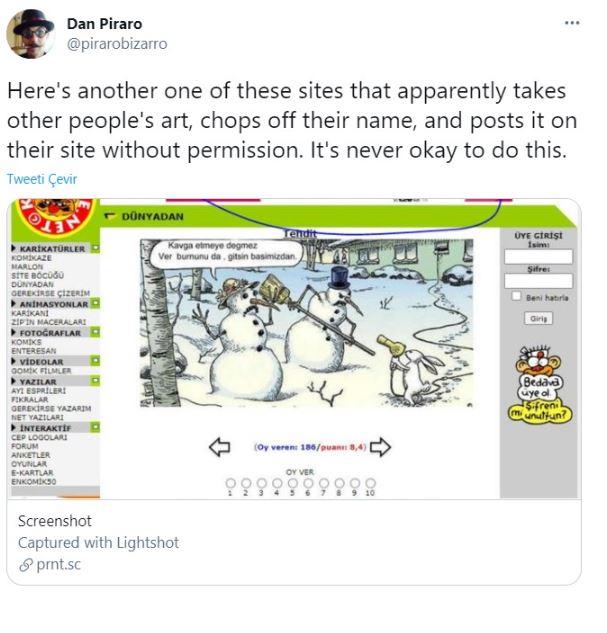Expand the YAZILAR menu section

coord(38,381)
